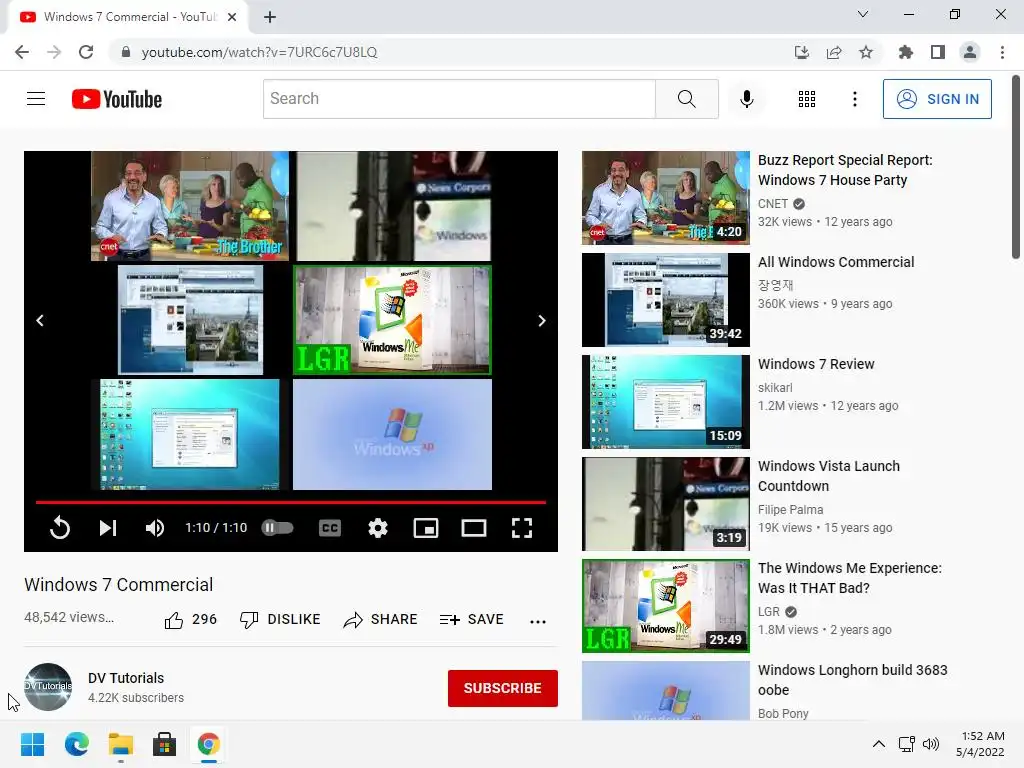The height and width of the screenshot is (768, 1024).
Task: Open the taskbar clock and date
Action: coord(980,744)
